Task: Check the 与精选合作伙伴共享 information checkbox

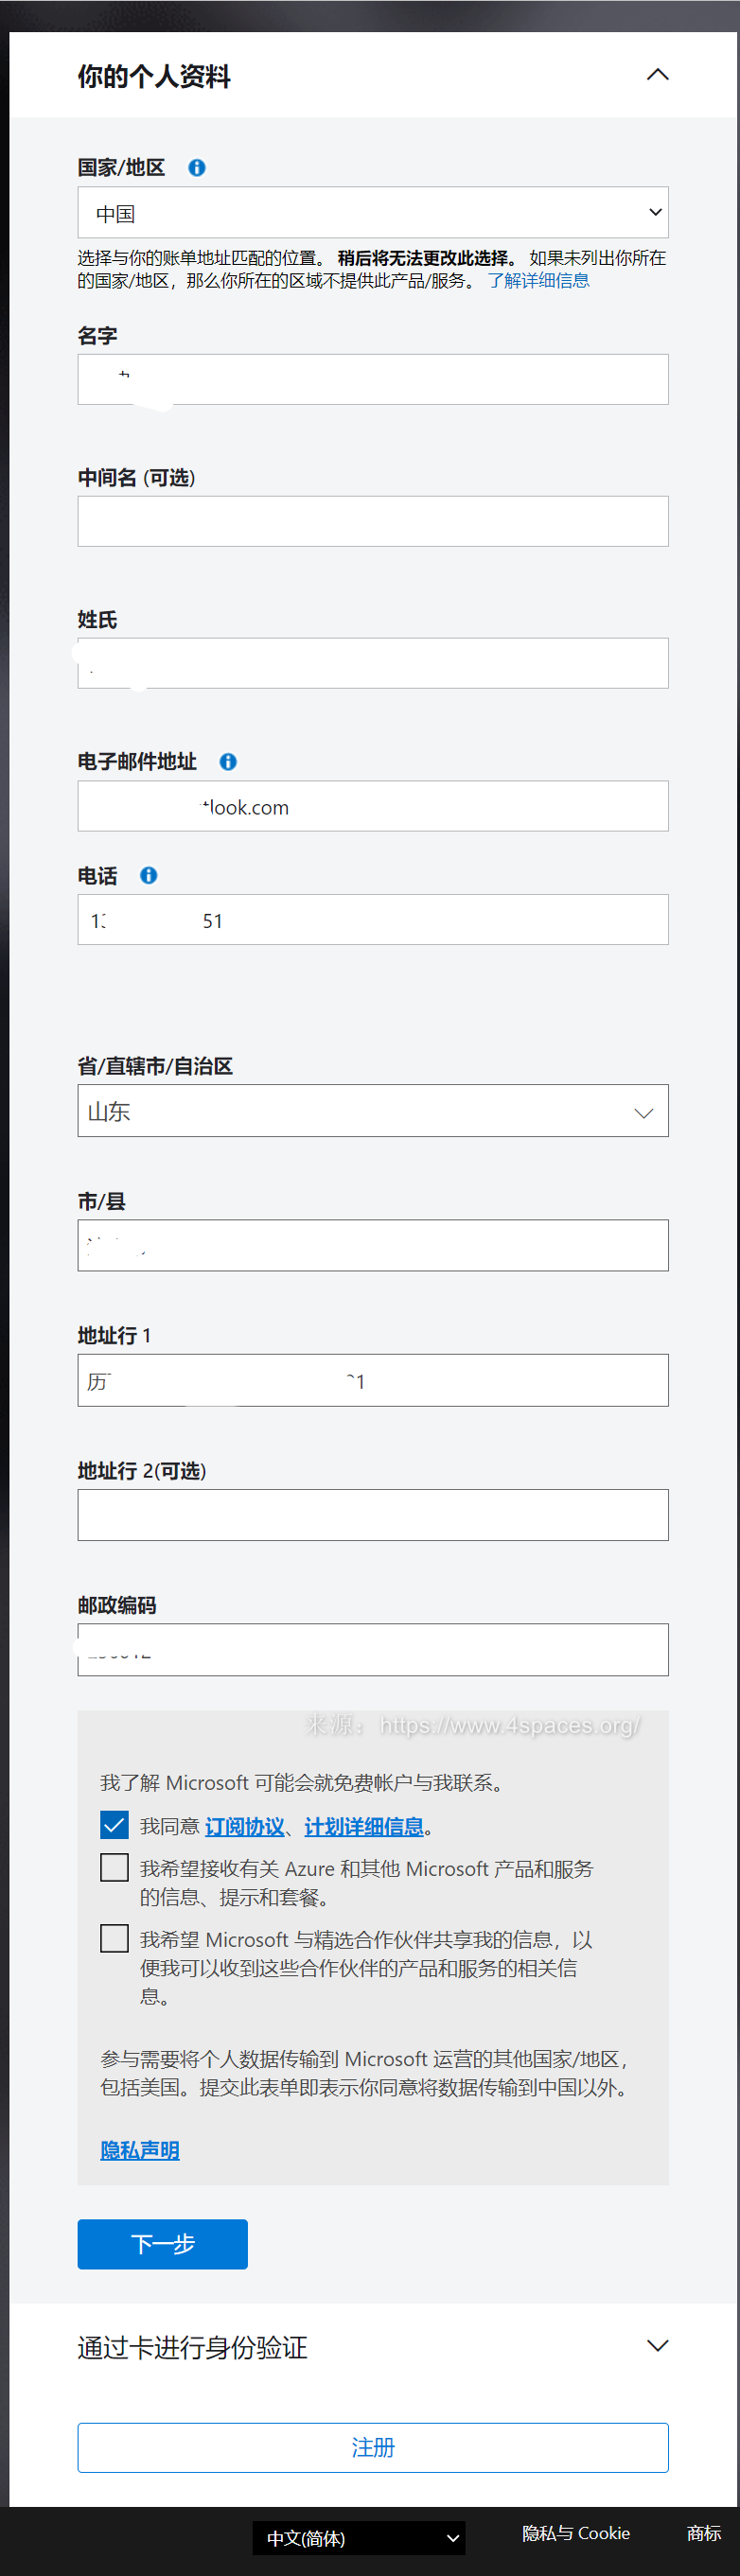Action: click(115, 1939)
